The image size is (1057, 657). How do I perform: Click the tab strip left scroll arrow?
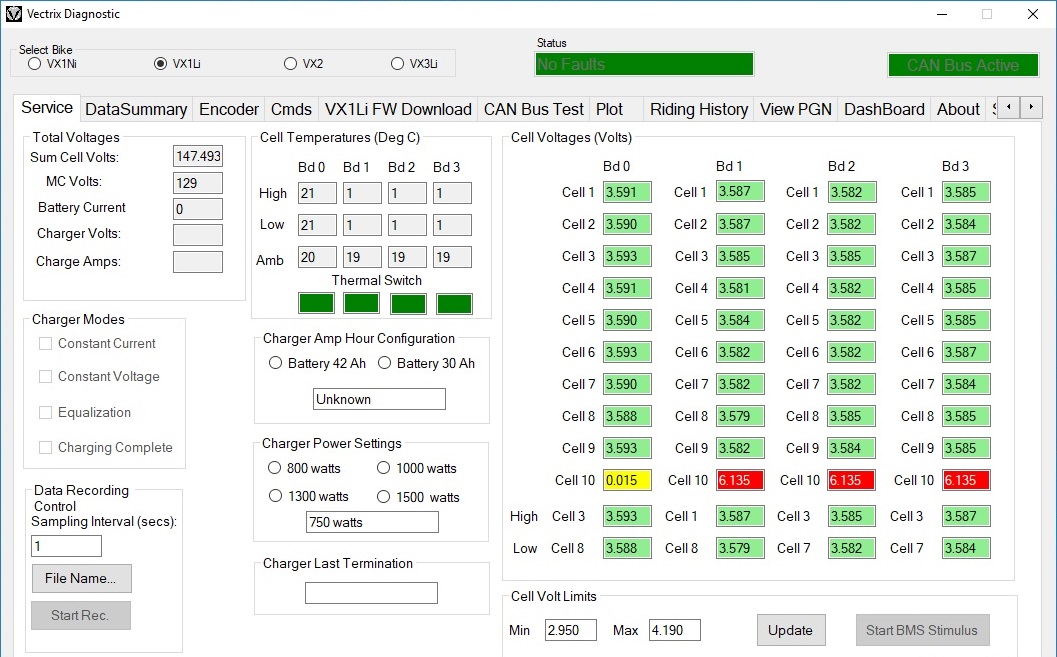click(x=1008, y=107)
